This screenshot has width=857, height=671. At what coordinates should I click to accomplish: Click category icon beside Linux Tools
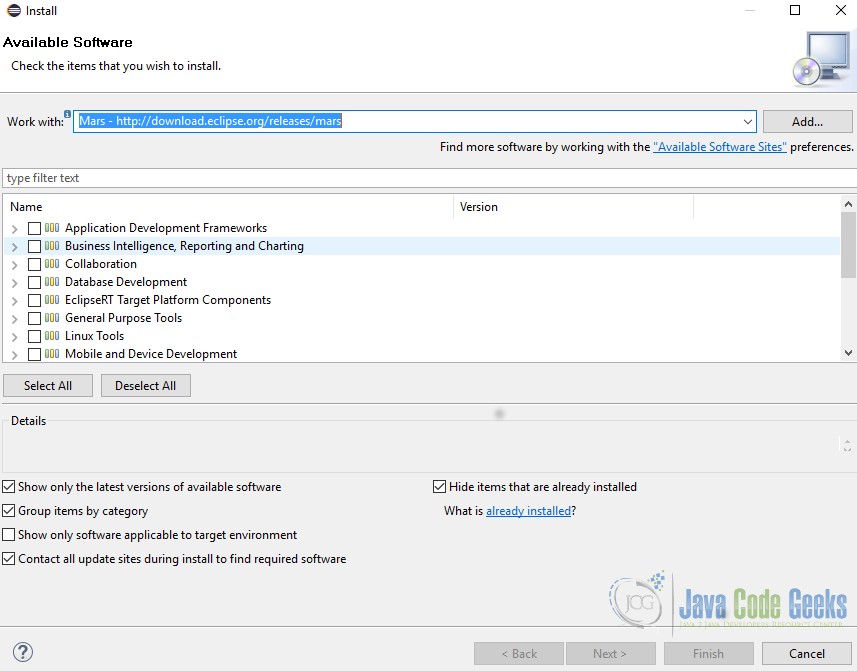pyautogui.click(x=52, y=336)
